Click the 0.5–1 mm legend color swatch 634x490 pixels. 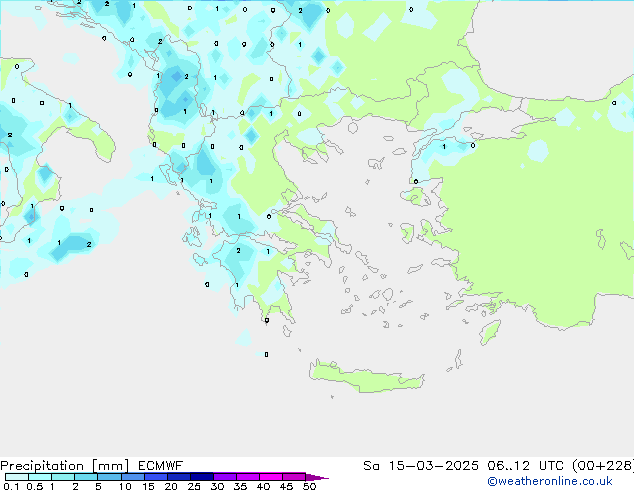pos(40,477)
